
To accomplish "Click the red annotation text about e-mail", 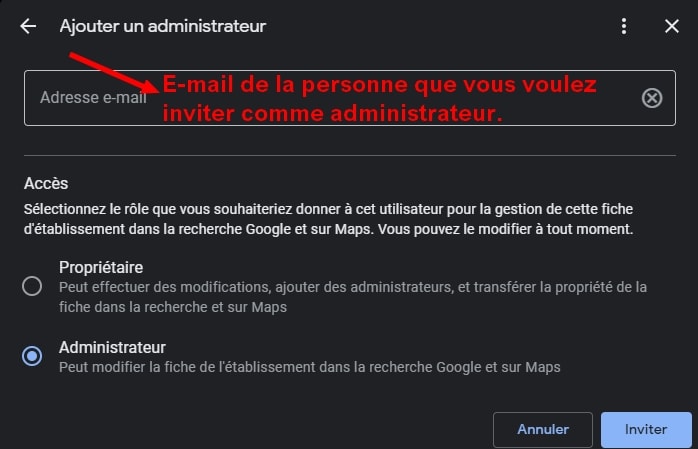I will 379,99.
